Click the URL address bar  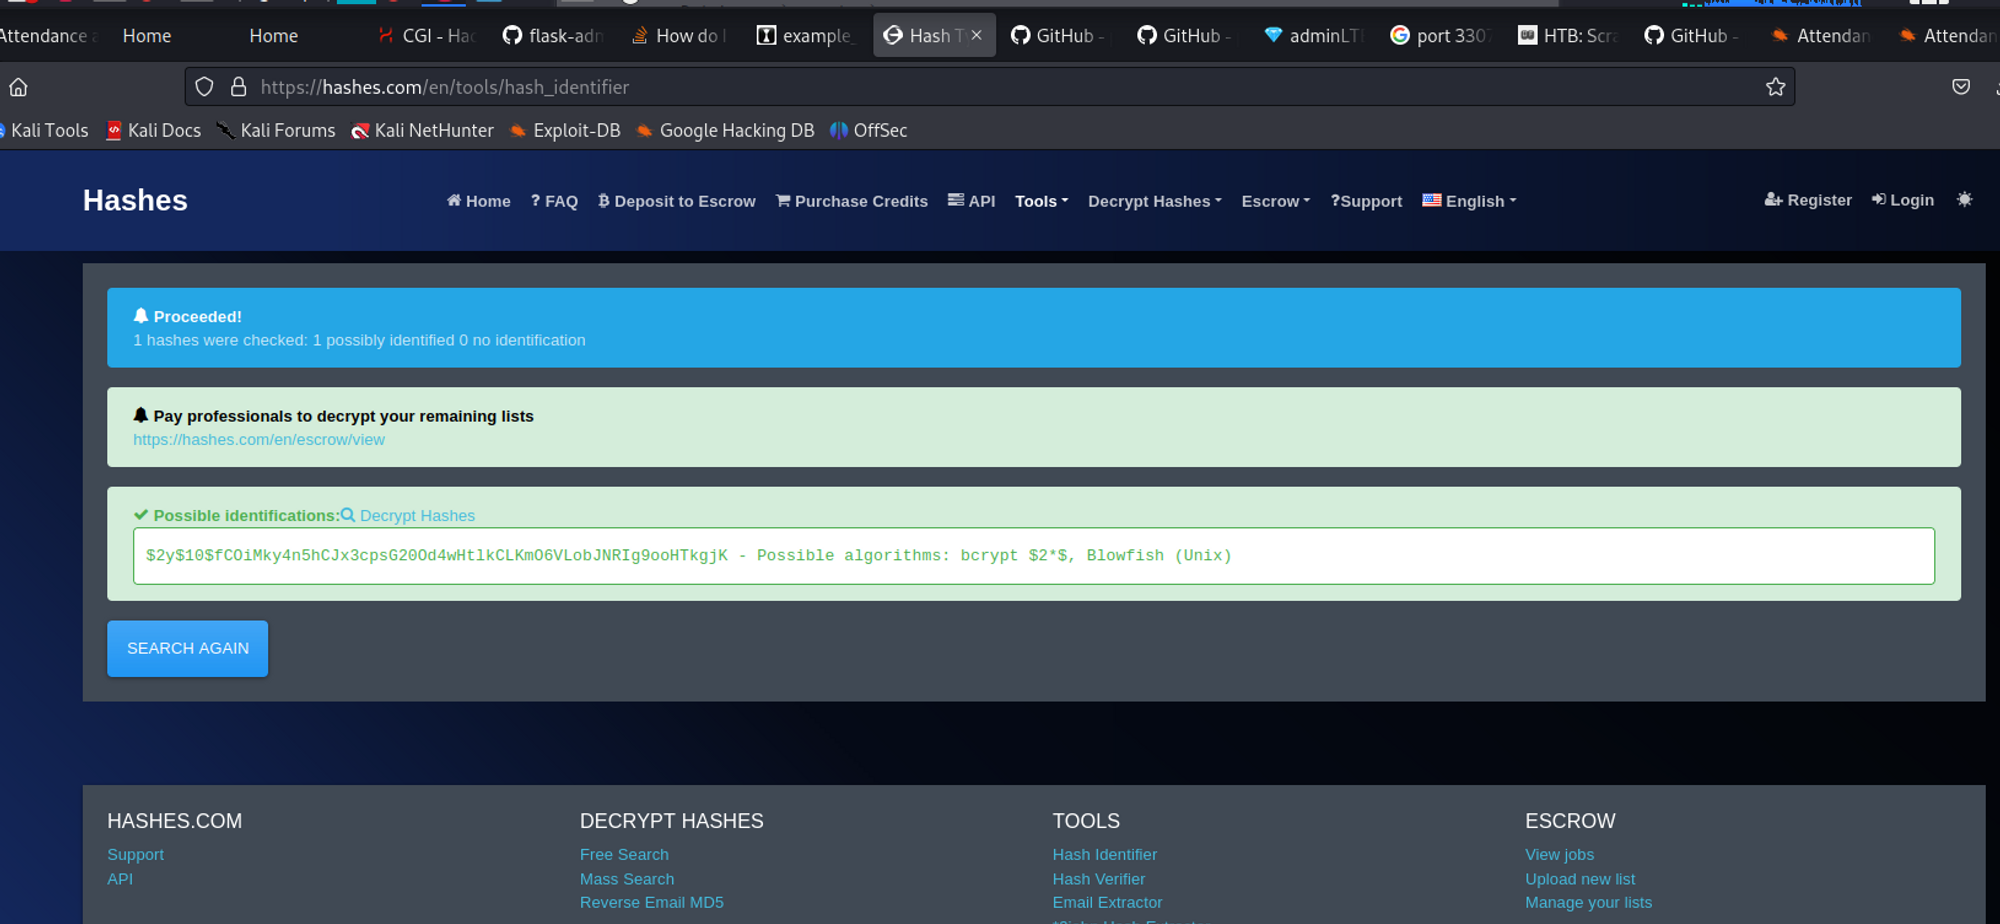pyautogui.click(x=990, y=87)
